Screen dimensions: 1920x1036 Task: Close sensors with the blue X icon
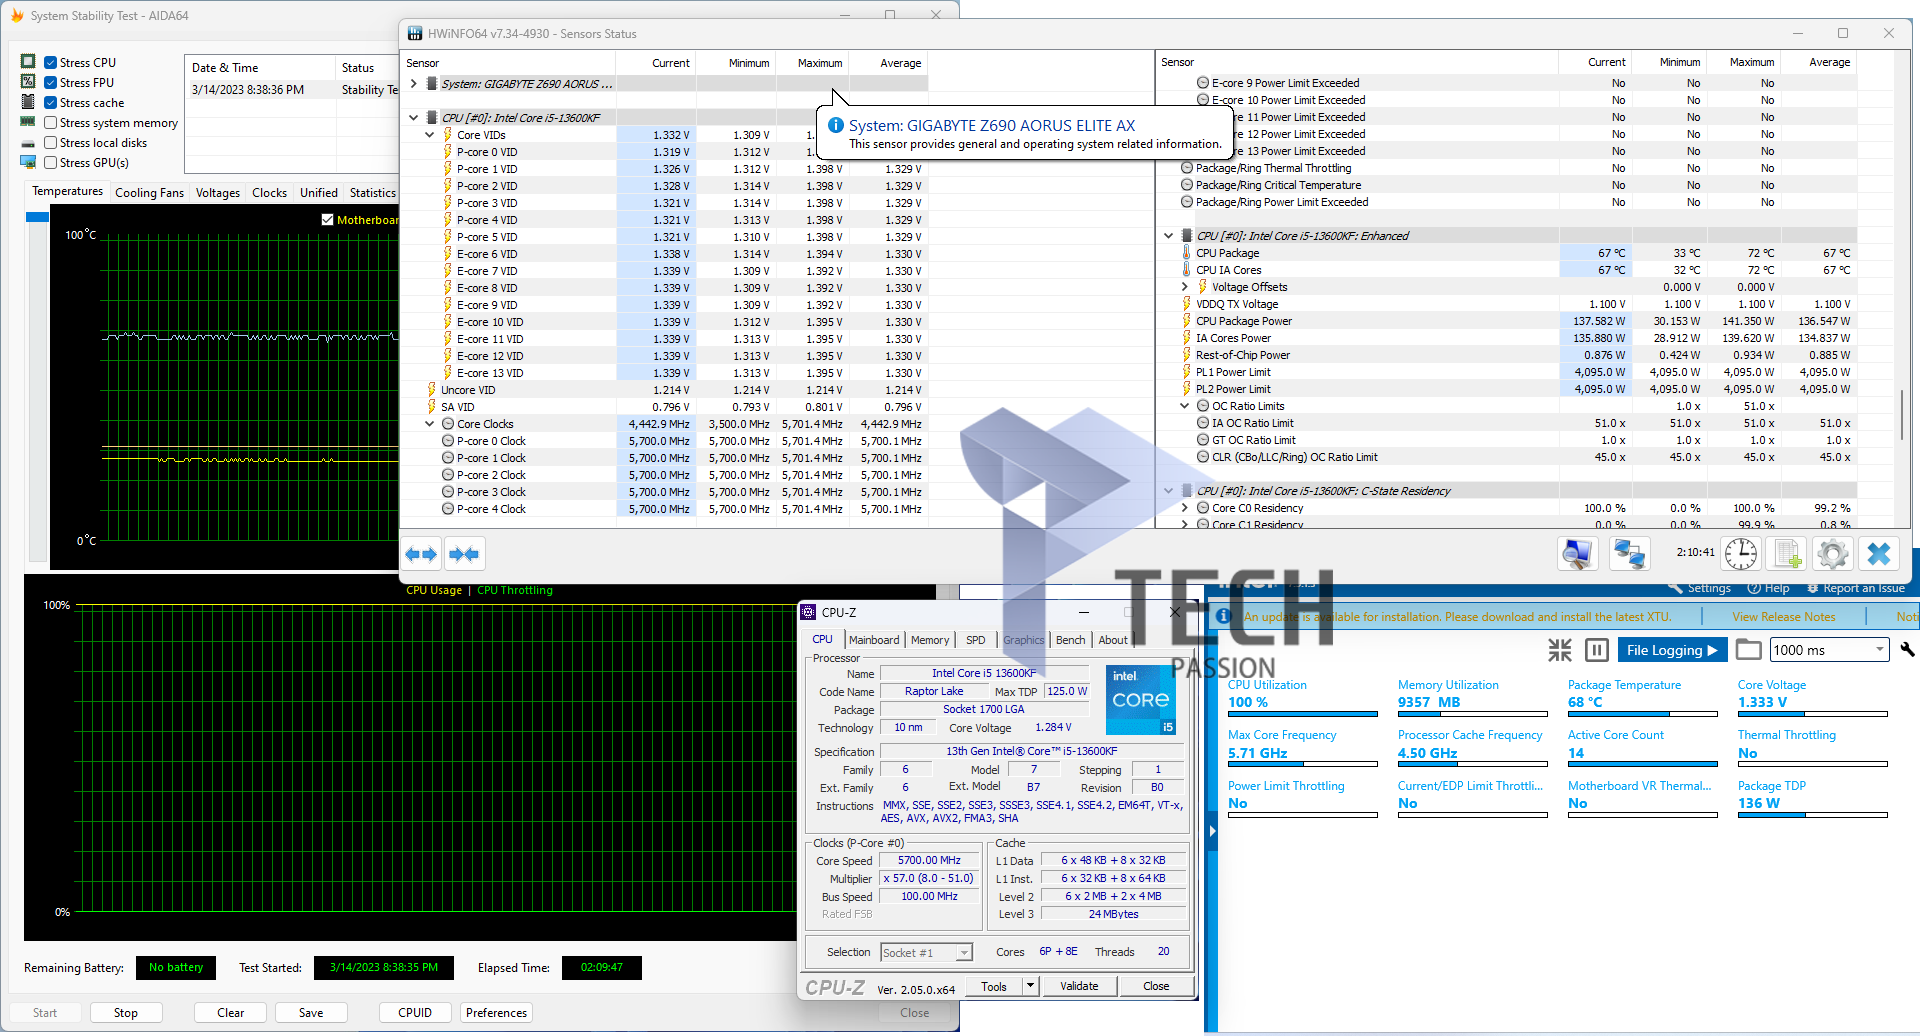pos(1879,554)
